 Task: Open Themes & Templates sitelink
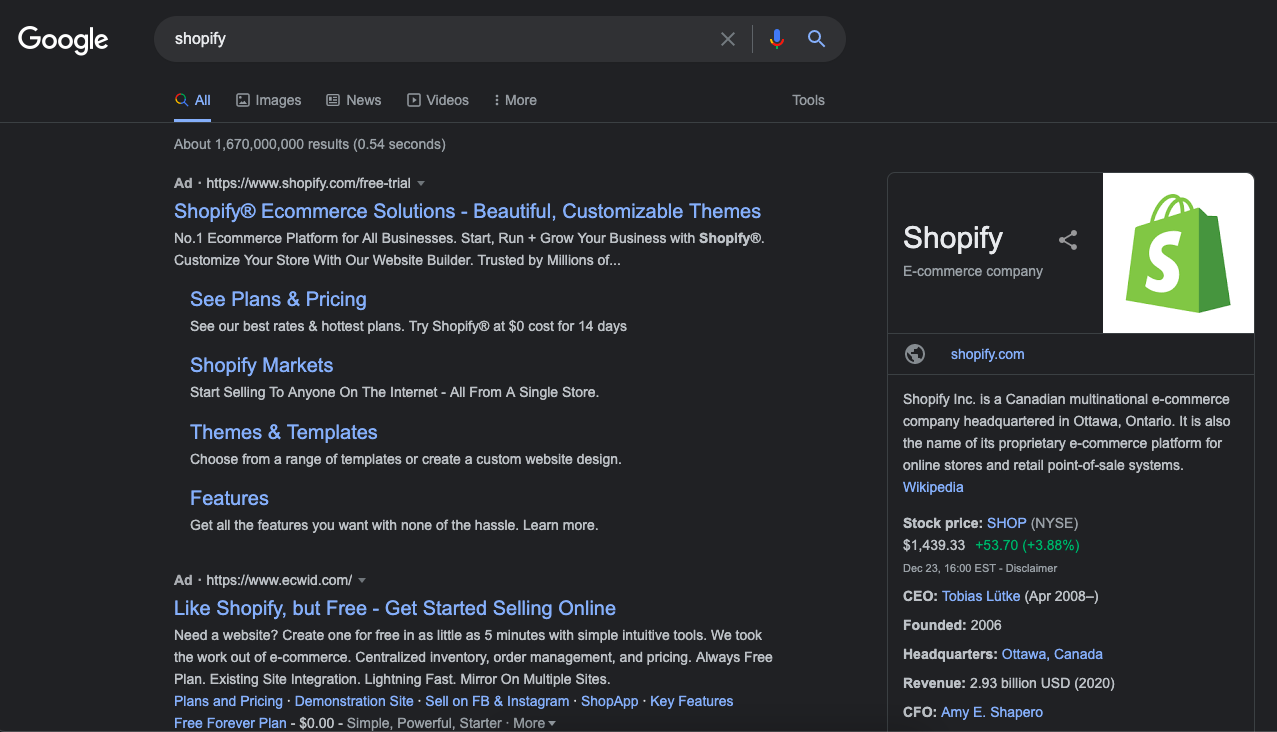(284, 432)
